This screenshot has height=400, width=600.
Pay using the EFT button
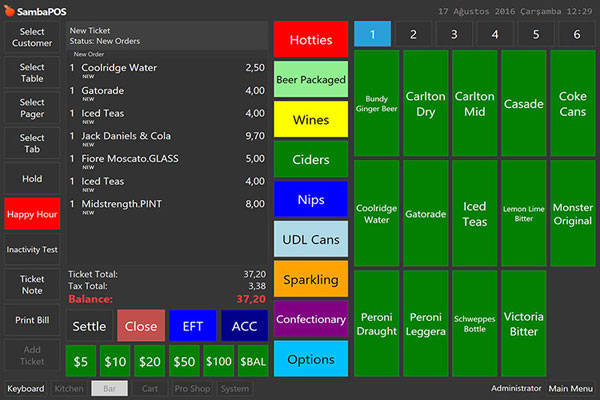[x=193, y=326]
